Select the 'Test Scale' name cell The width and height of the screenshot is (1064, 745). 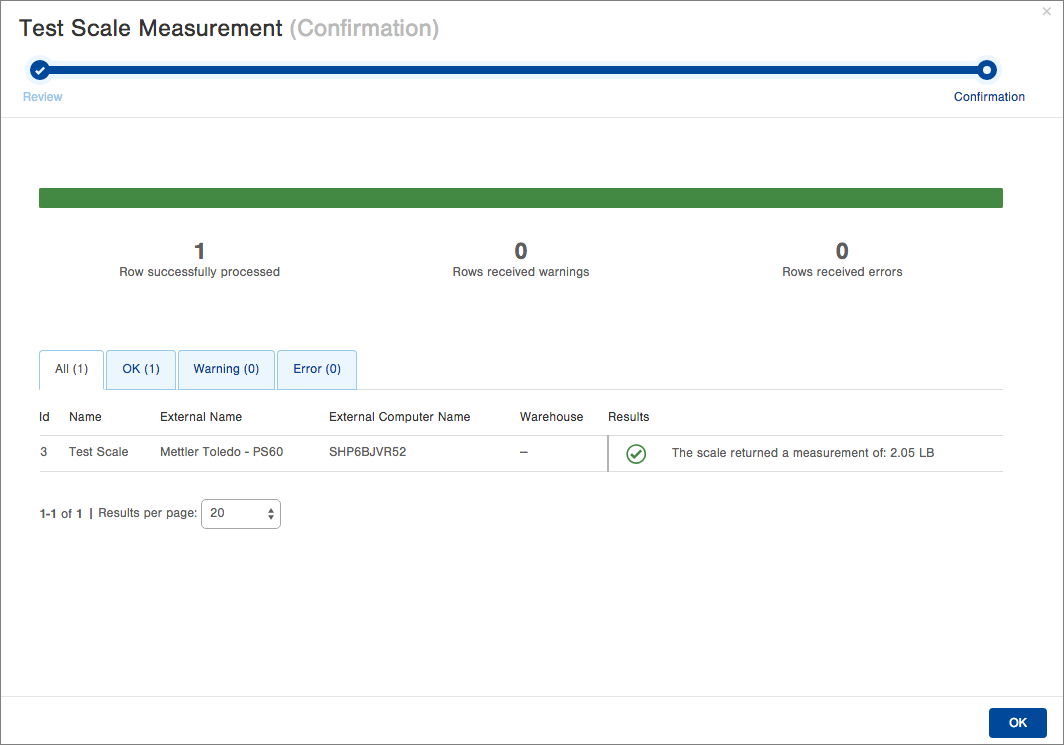pyautogui.click(x=98, y=452)
